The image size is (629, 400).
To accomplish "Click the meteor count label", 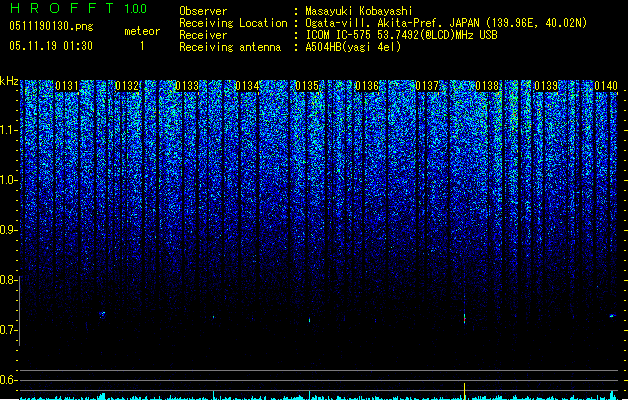I will point(142,31).
